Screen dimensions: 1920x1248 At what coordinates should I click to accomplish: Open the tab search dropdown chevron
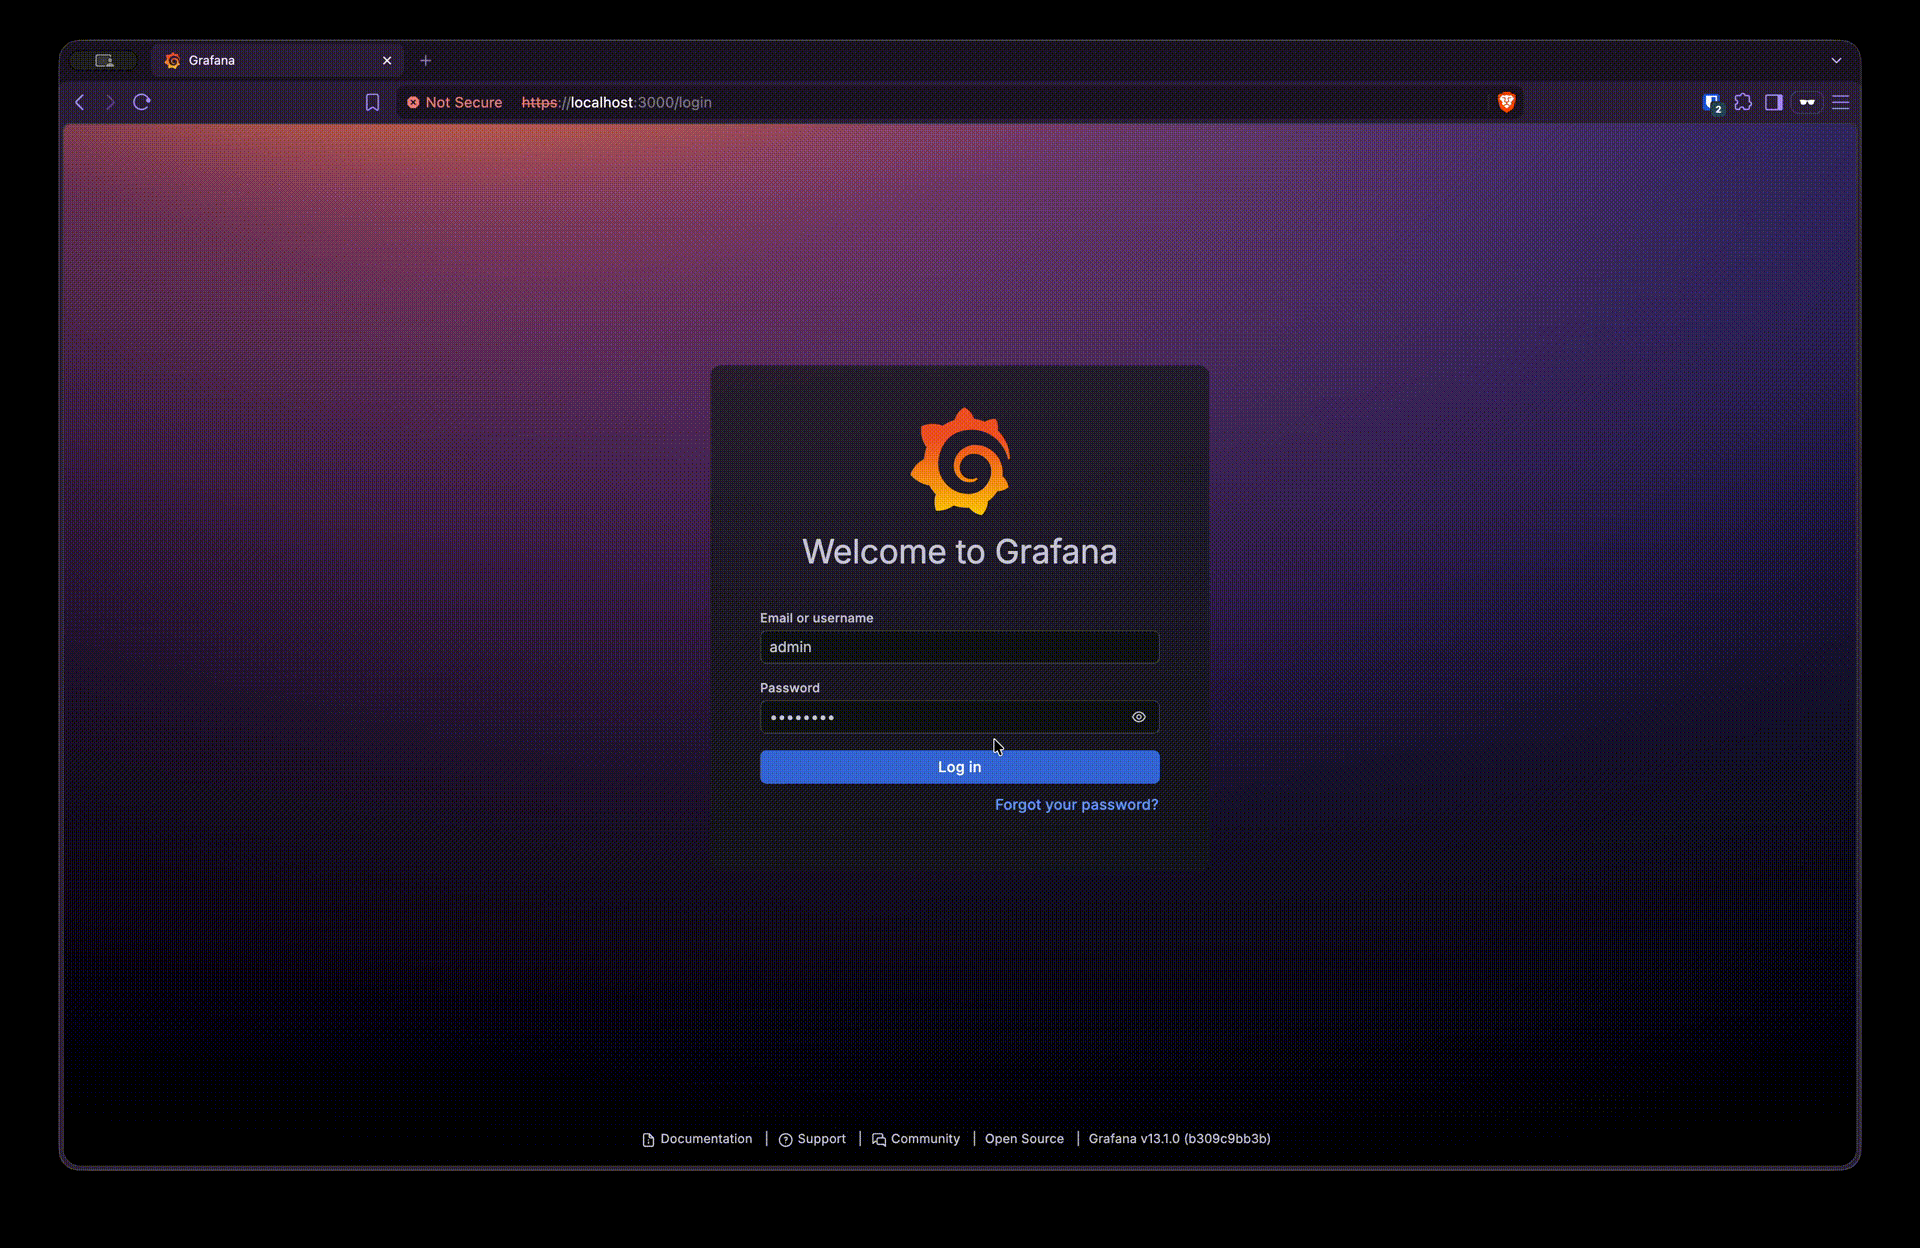click(x=1836, y=60)
